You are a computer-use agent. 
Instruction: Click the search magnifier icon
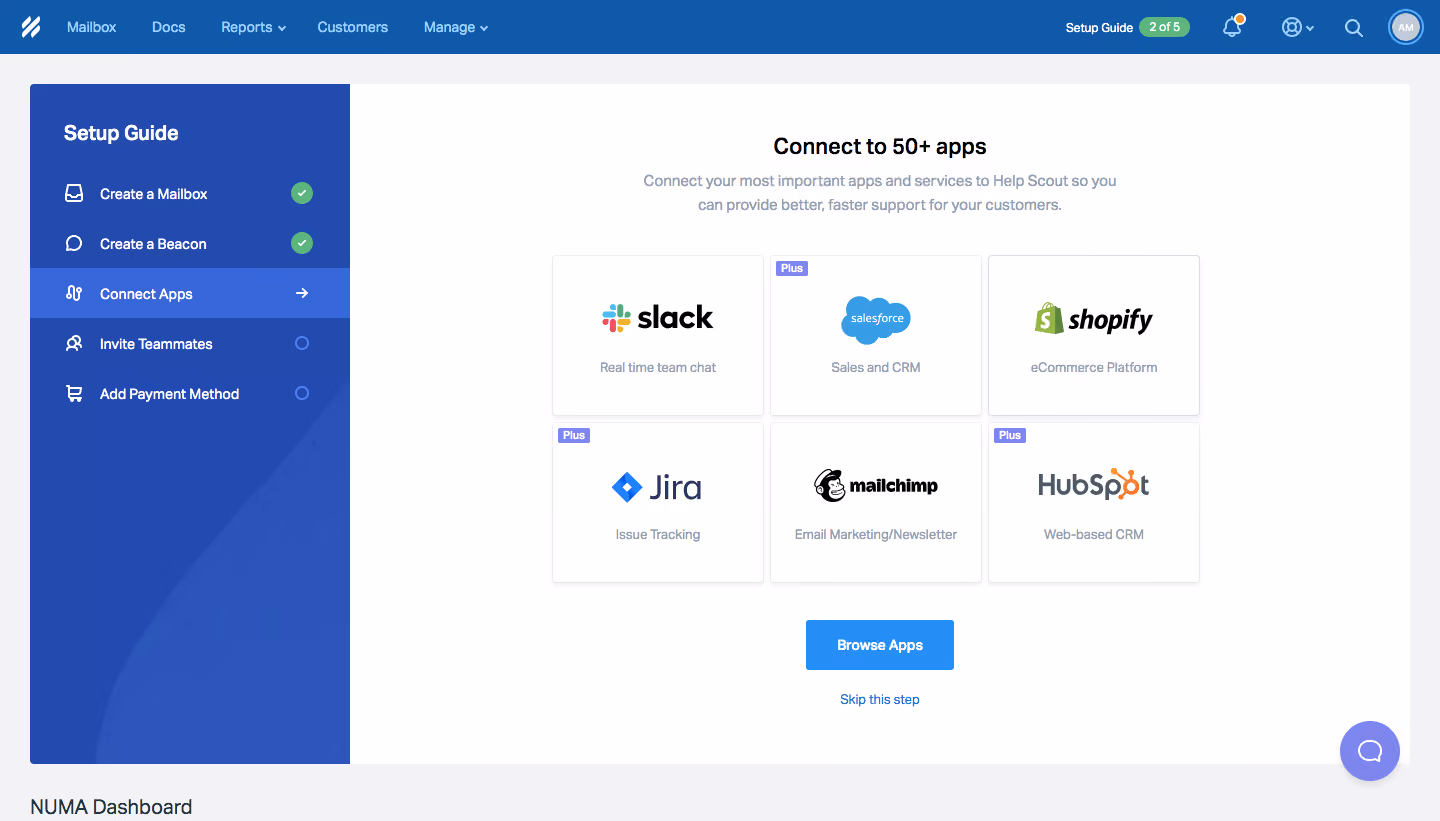pos(1354,28)
